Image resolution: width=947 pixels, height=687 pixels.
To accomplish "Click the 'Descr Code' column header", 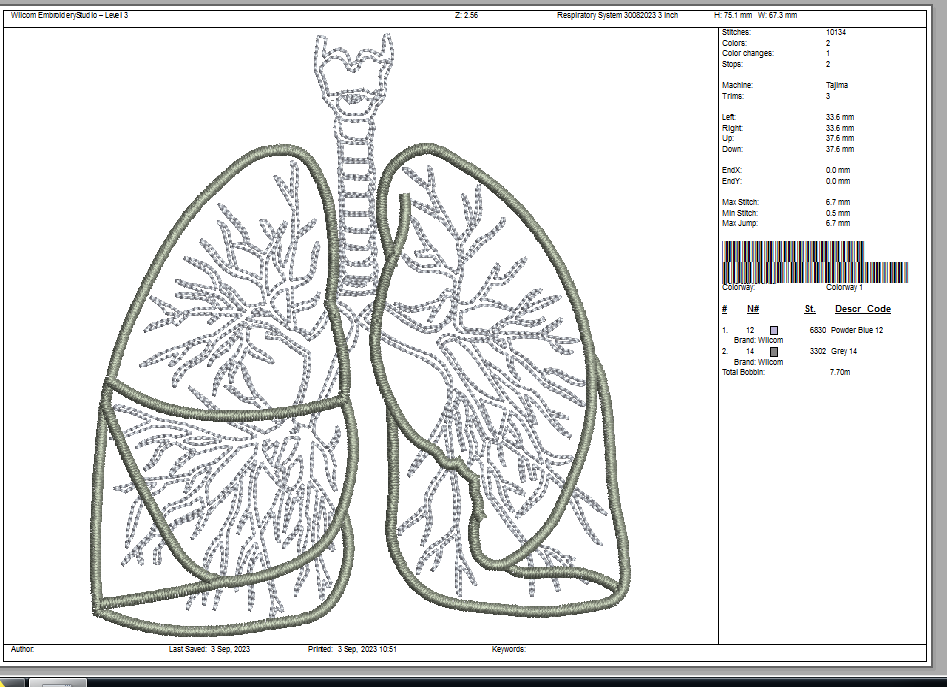I will [862, 309].
